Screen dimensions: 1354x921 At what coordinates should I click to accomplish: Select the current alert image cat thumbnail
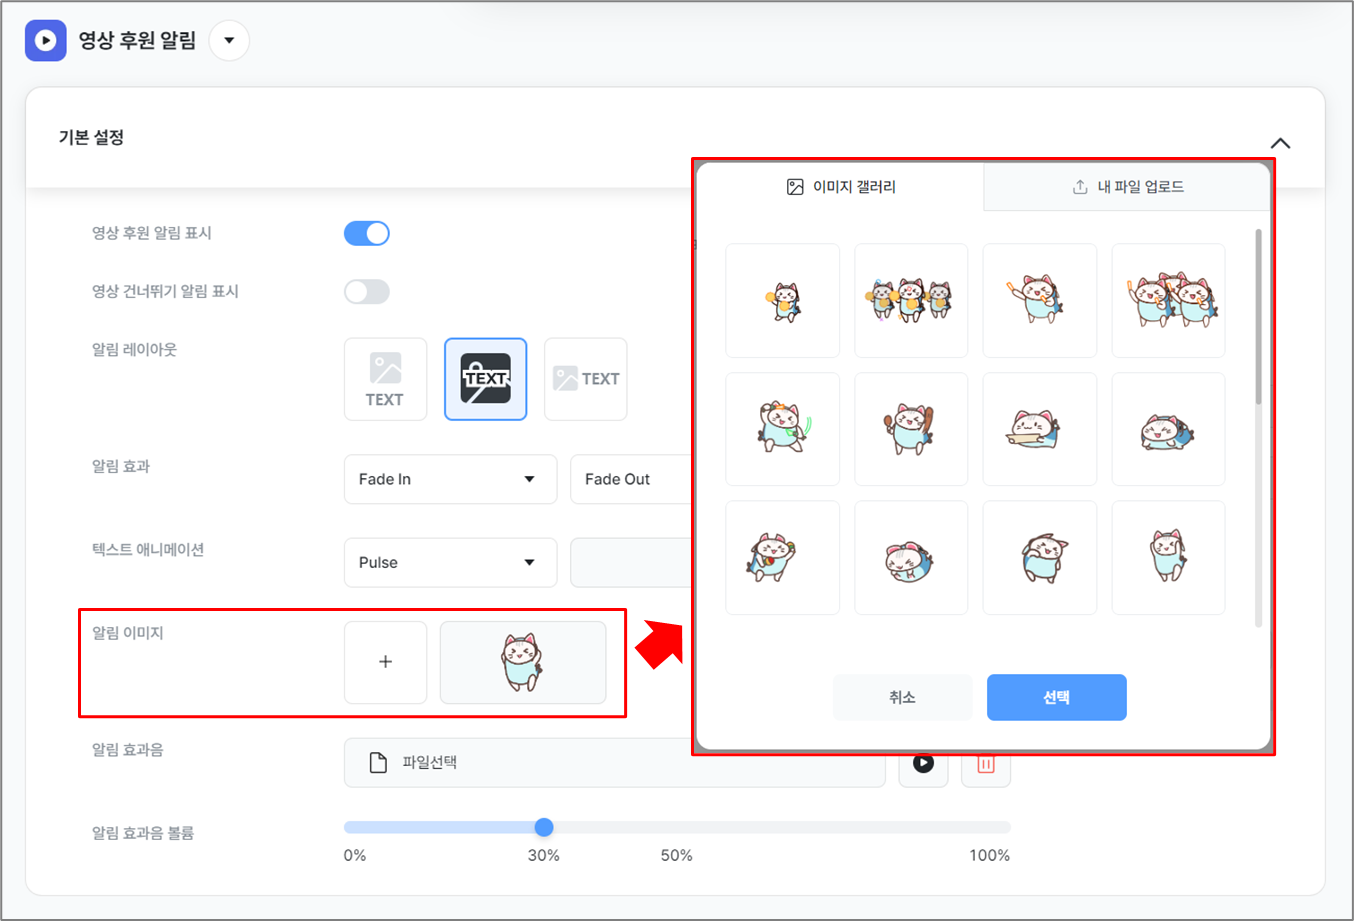pos(523,662)
